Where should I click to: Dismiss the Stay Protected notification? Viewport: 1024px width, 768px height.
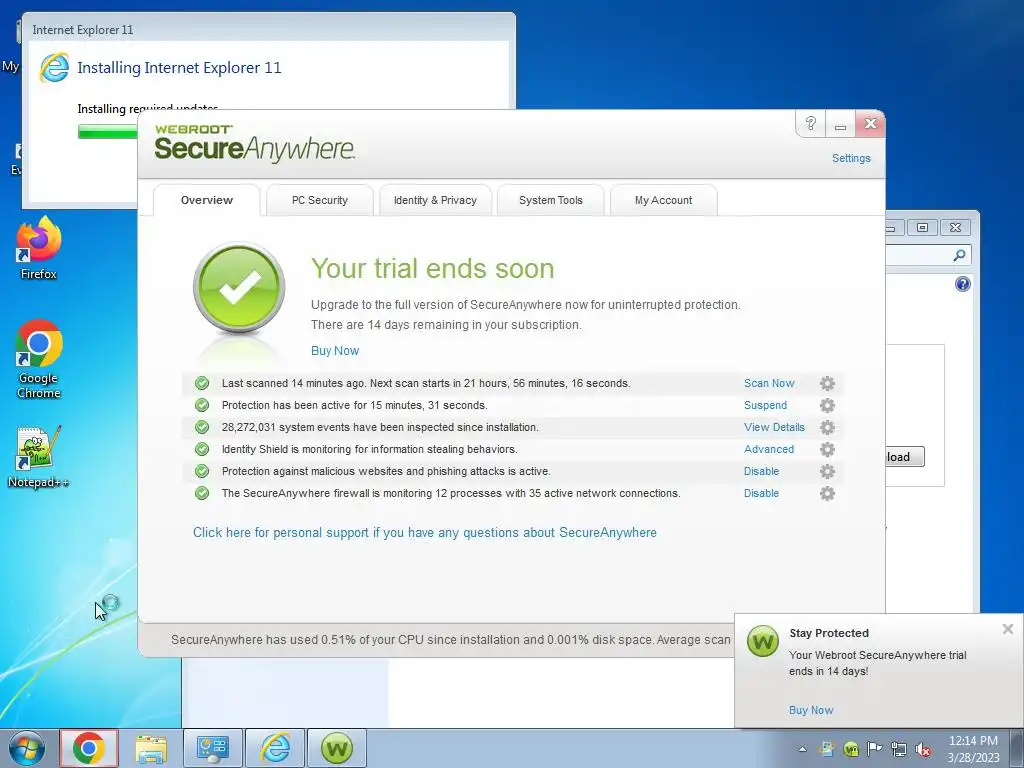pos(1008,629)
